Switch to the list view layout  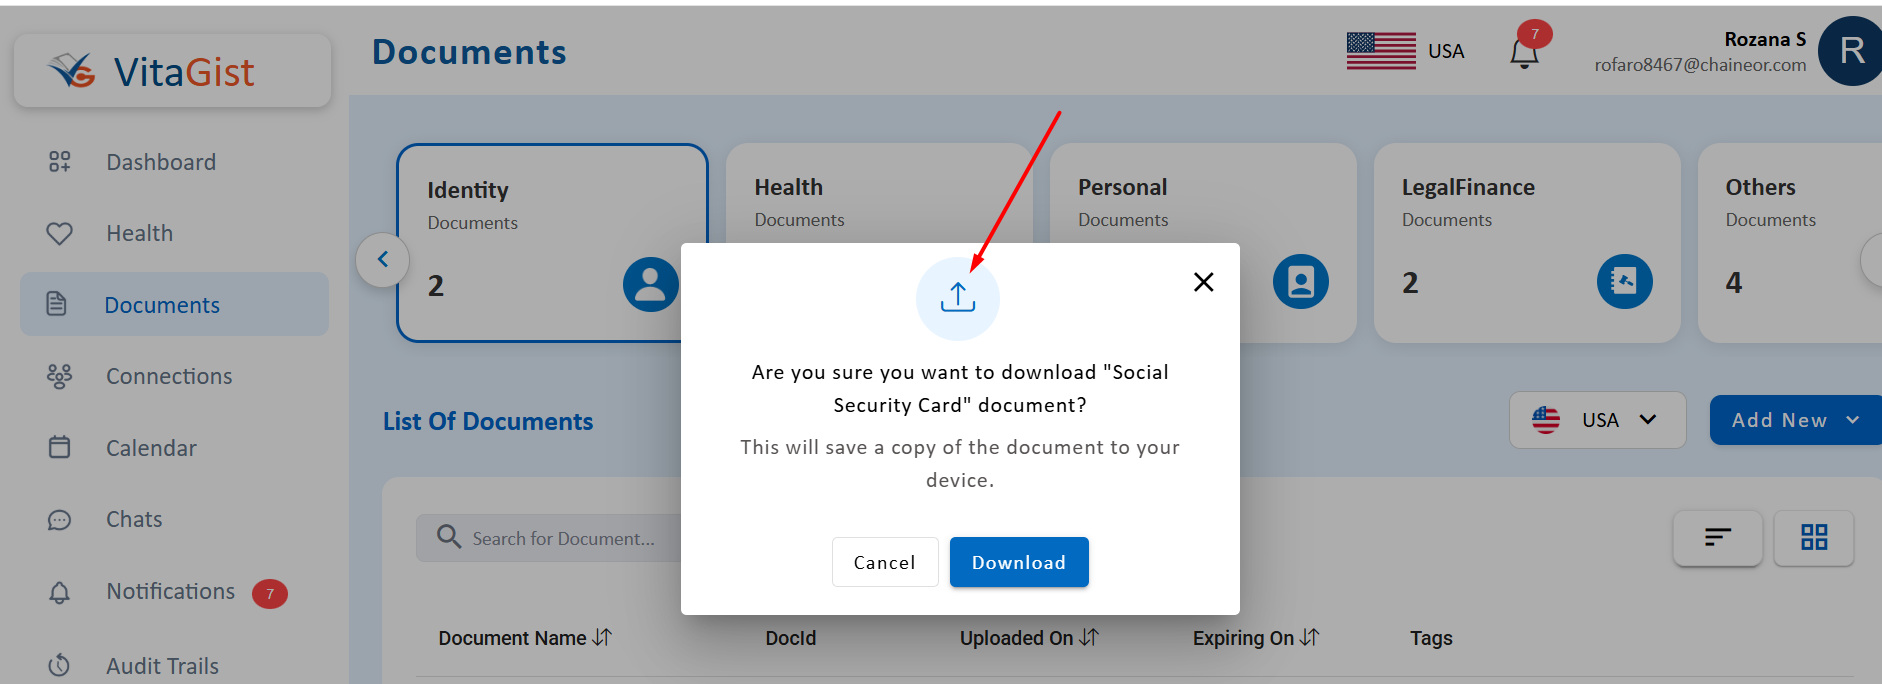(1717, 538)
